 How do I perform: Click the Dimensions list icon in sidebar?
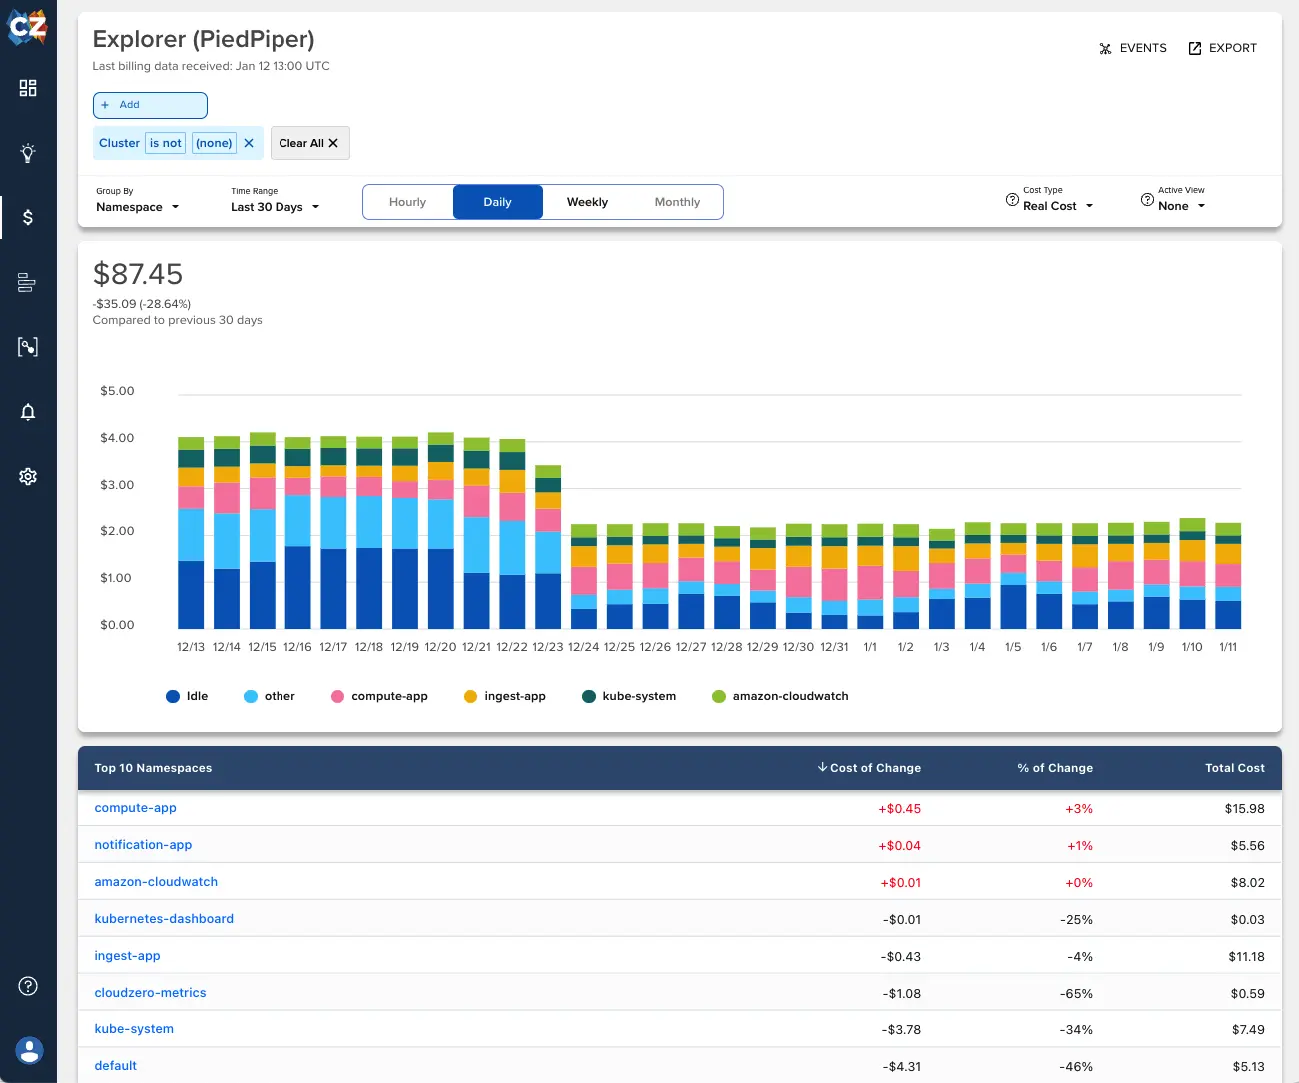click(x=27, y=282)
